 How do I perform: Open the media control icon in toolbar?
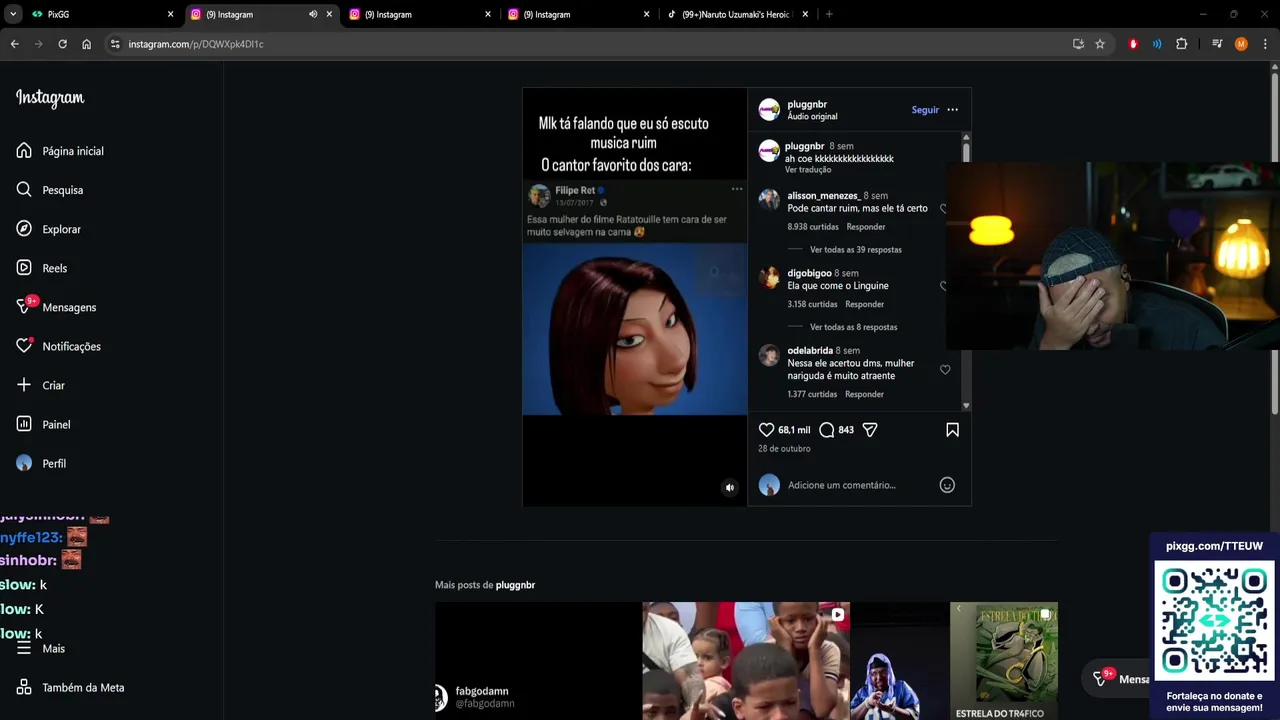click(x=1217, y=44)
